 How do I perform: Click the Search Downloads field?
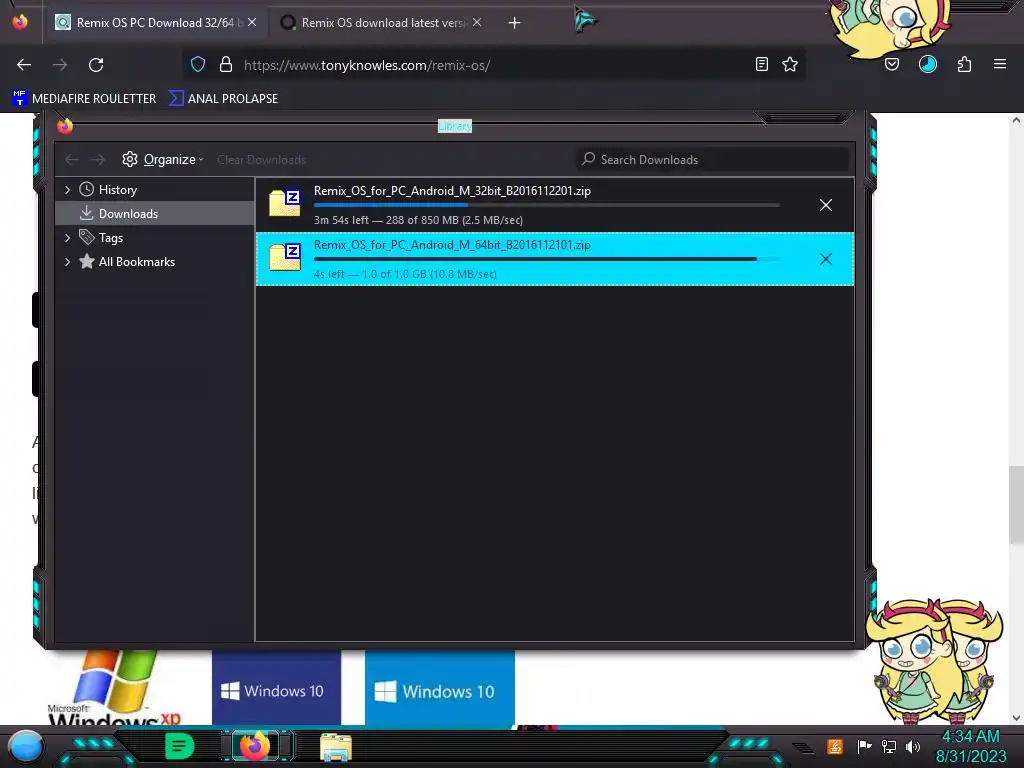(x=712, y=159)
